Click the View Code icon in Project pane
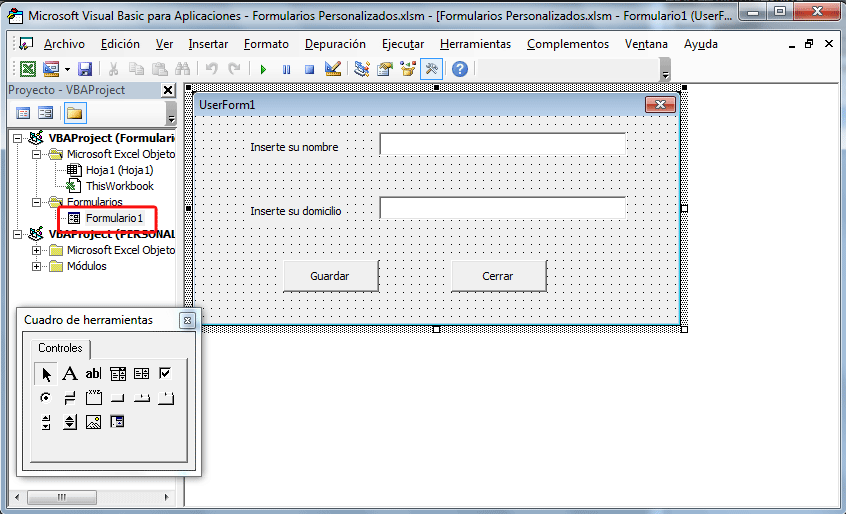The width and height of the screenshot is (846, 514). [23, 113]
